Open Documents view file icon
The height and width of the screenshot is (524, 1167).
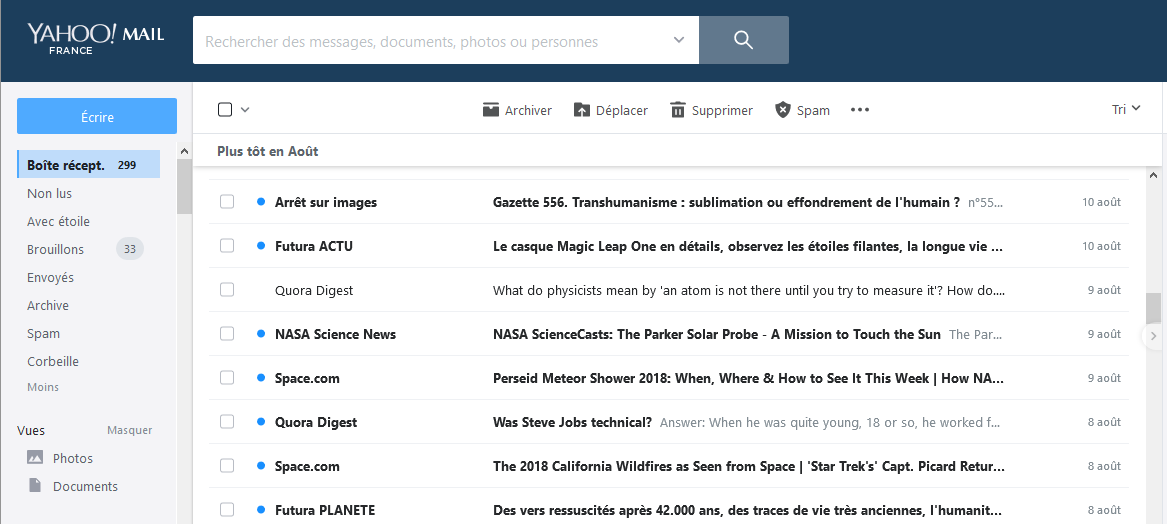[x=34, y=485]
